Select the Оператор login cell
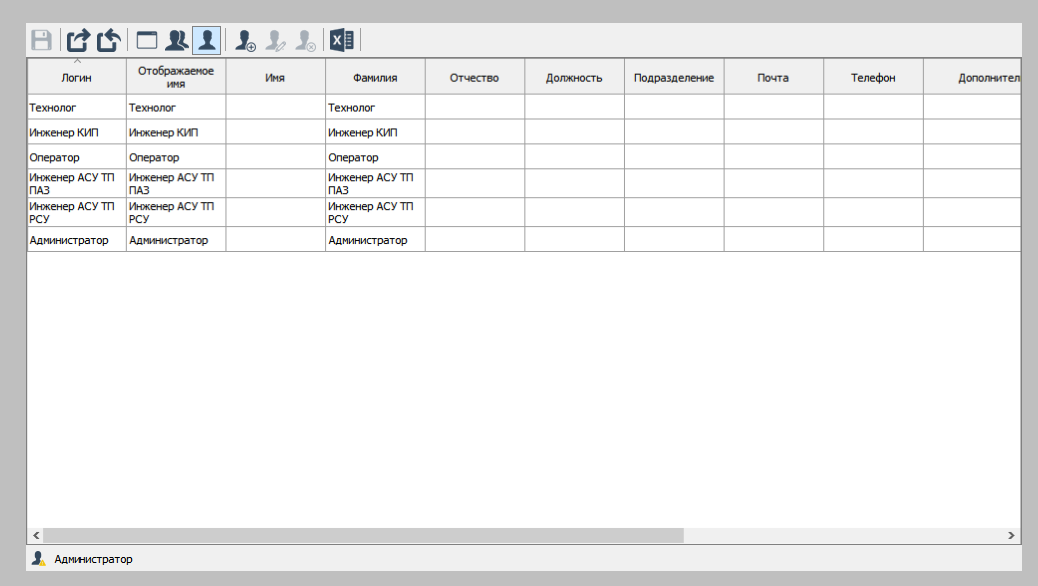Viewport: 1038px width, 586px height. point(76,157)
